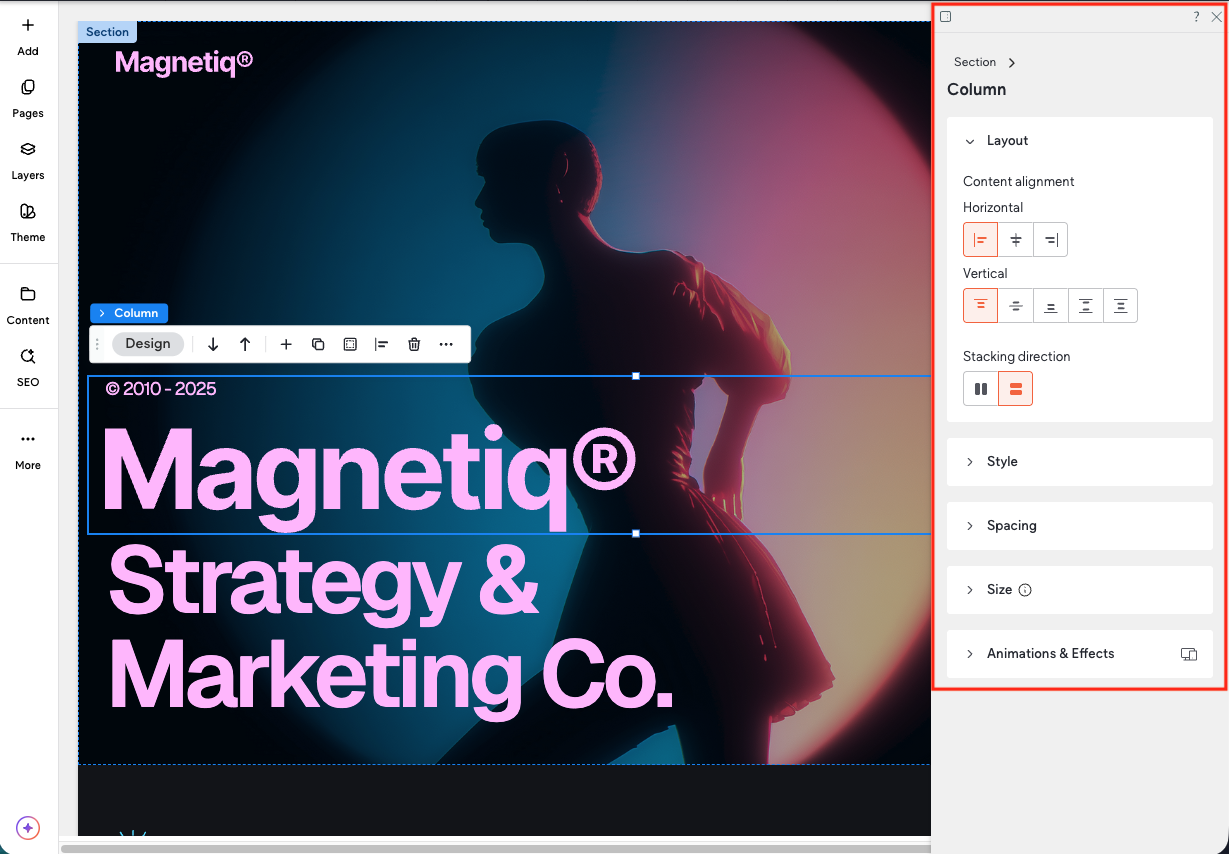The width and height of the screenshot is (1229, 854).
Task: Switch stacking direction to side-by-side
Action: click(x=980, y=388)
